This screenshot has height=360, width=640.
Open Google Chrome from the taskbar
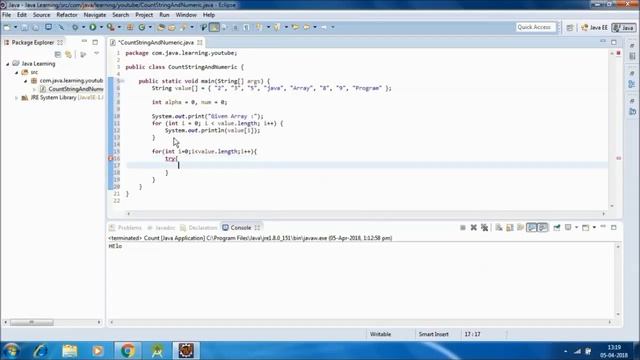(x=128, y=351)
